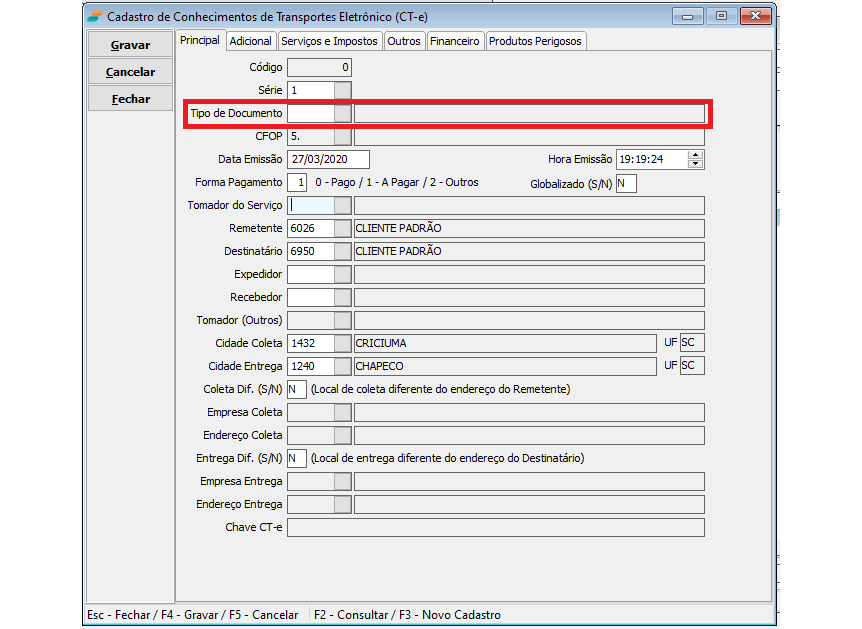The image size is (862, 629).
Task: Increase Hora Emissão with up arrow
Action: 697,155
